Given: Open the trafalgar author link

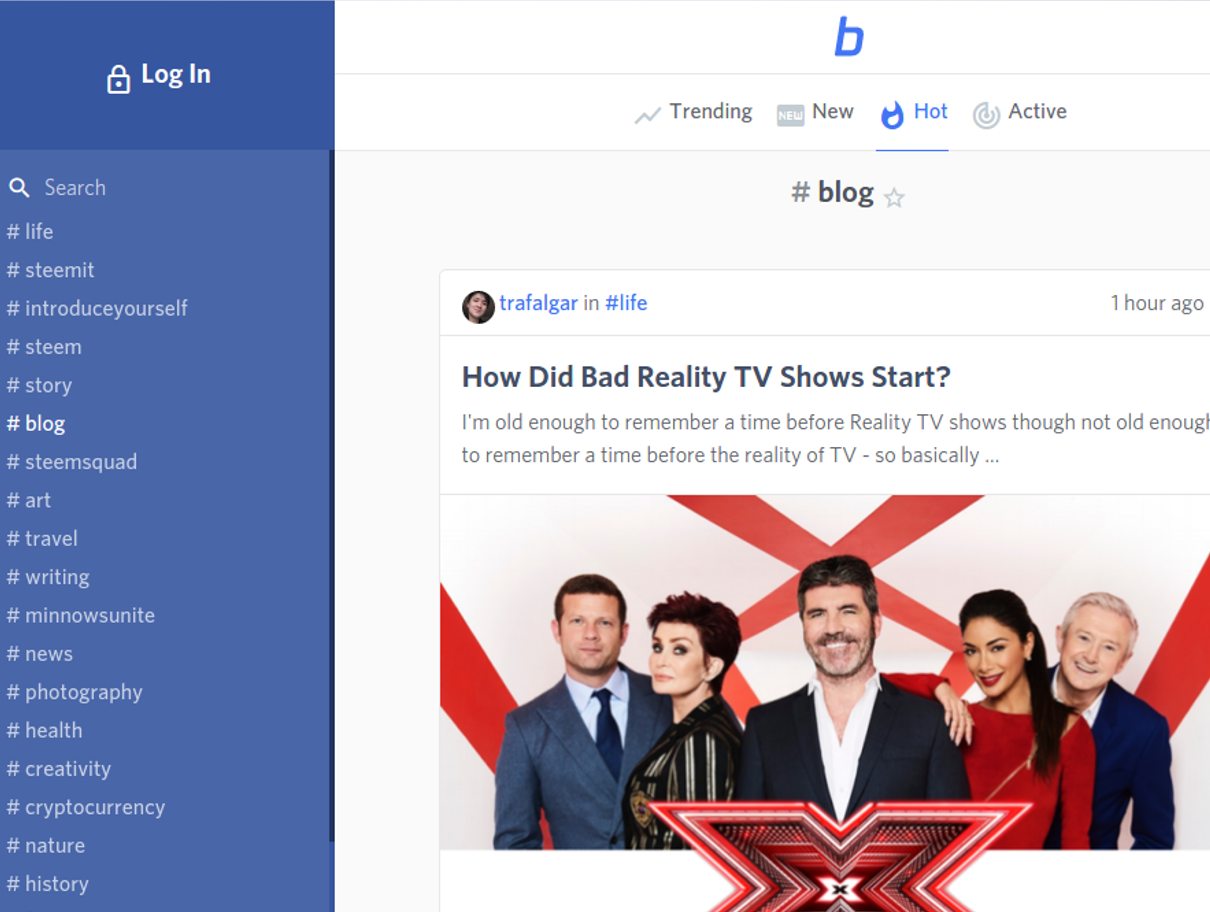Looking at the screenshot, I should [538, 303].
